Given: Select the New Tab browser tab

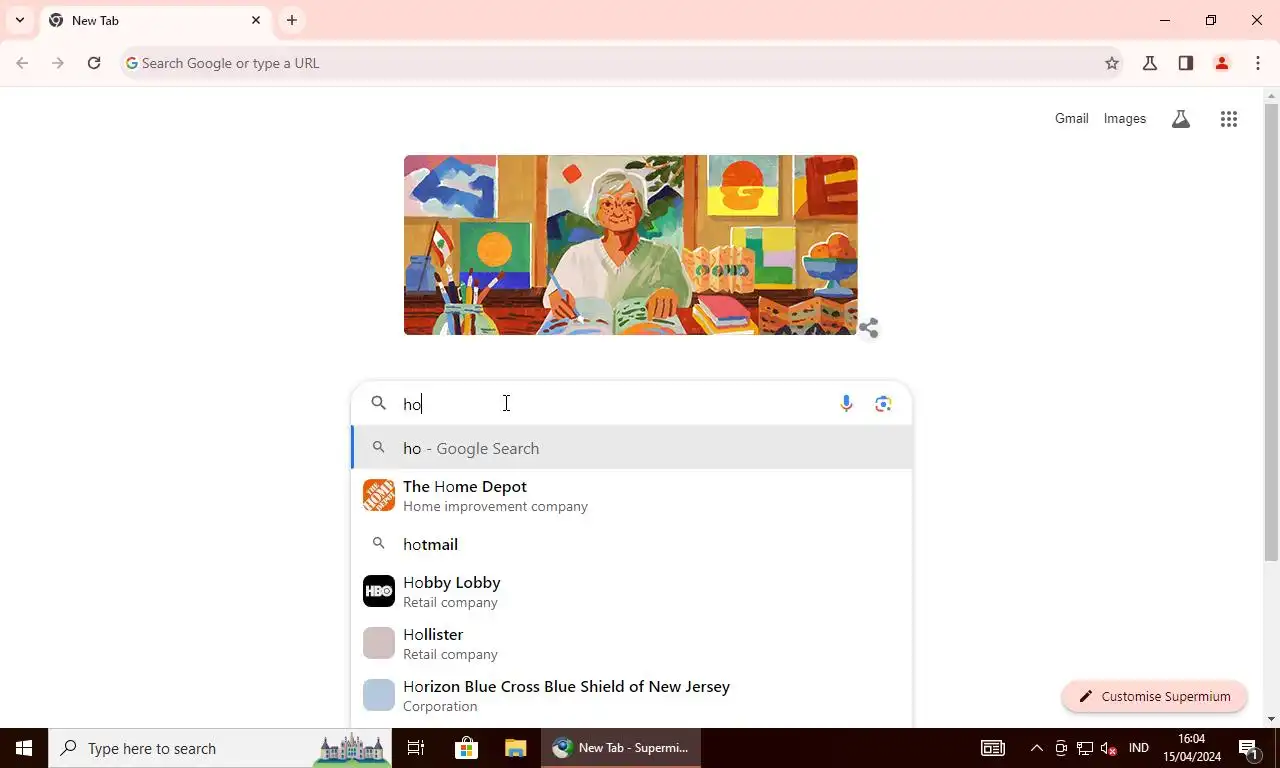Looking at the screenshot, I should tap(155, 20).
